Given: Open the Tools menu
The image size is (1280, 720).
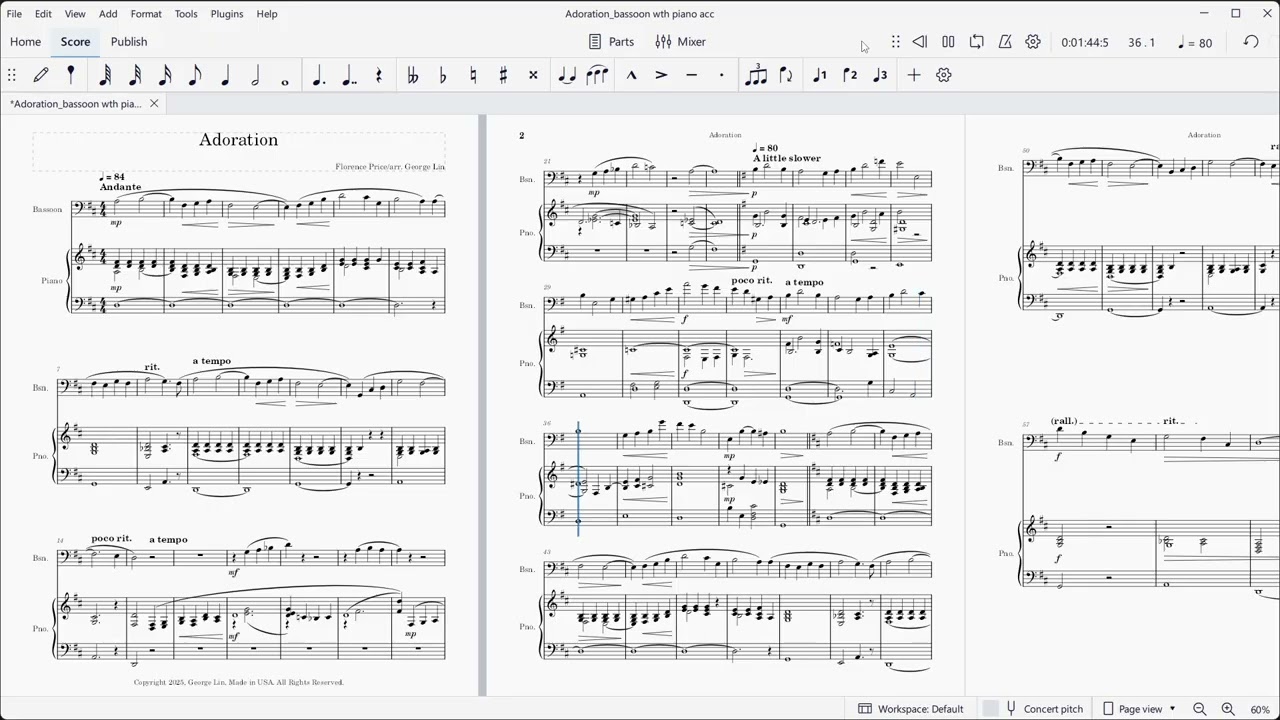Looking at the screenshot, I should pos(186,14).
